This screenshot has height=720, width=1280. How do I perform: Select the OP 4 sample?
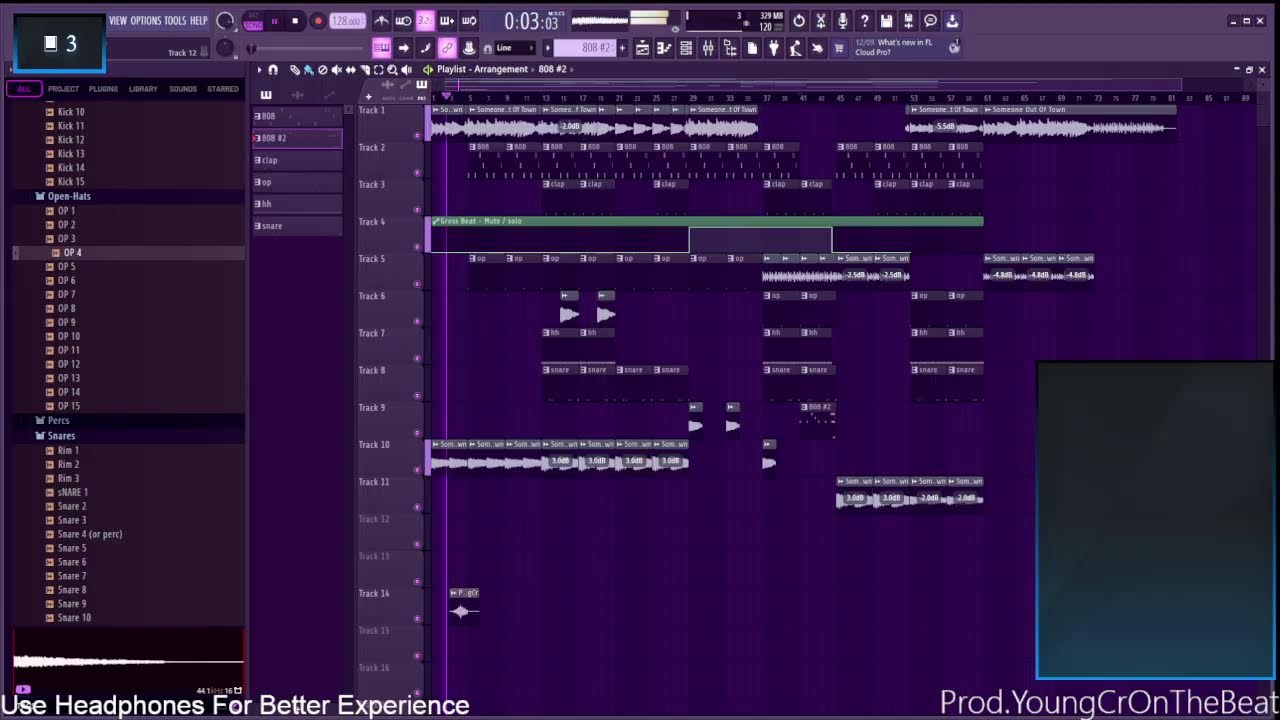[x=73, y=253]
